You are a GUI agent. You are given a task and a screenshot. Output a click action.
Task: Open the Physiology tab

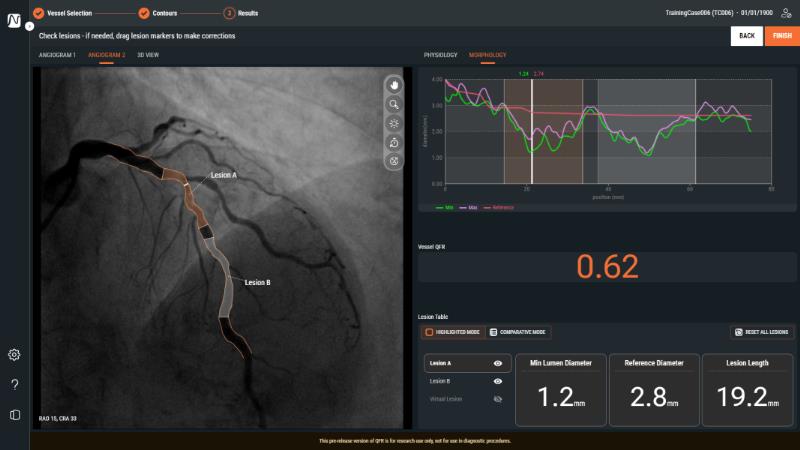pyautogui.click(x=440, y=55)
